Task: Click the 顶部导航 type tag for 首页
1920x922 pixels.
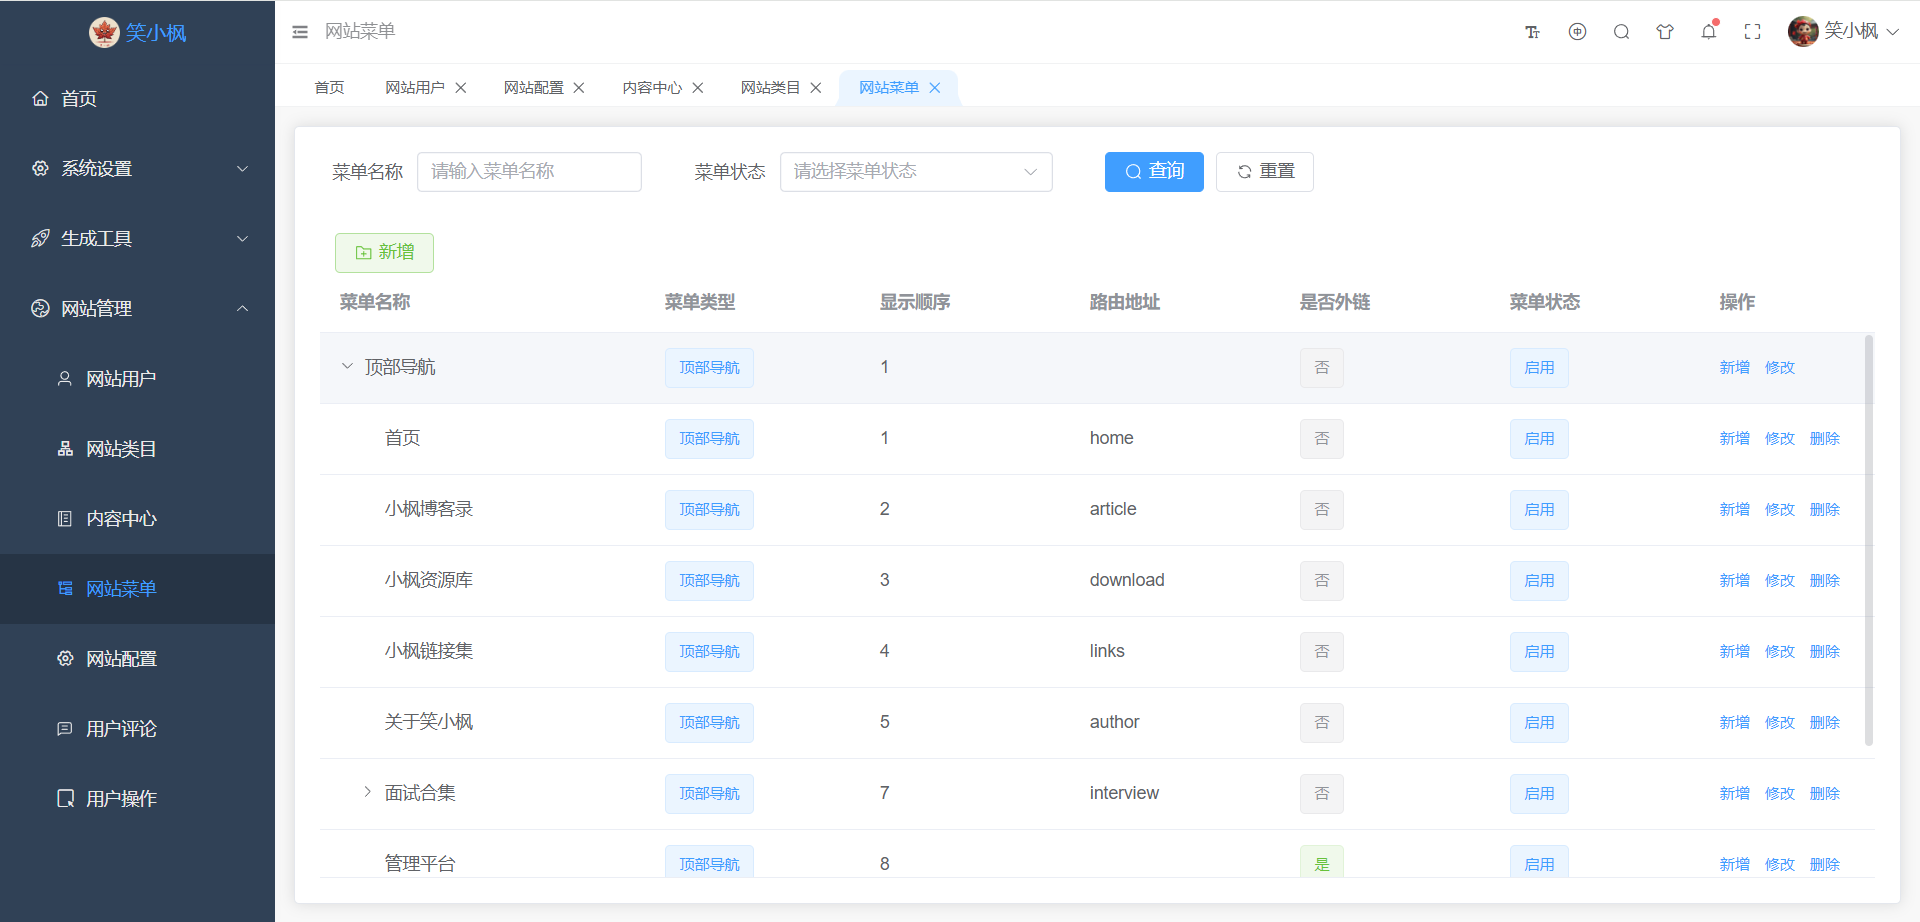Action: [709, 439]
